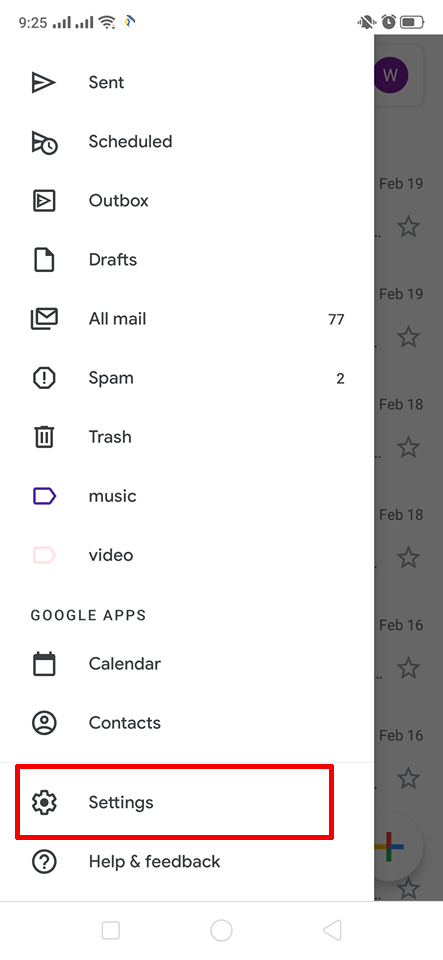Select the Drafts page icon
The image size is (443, 960).
click(x=43, y=260)
